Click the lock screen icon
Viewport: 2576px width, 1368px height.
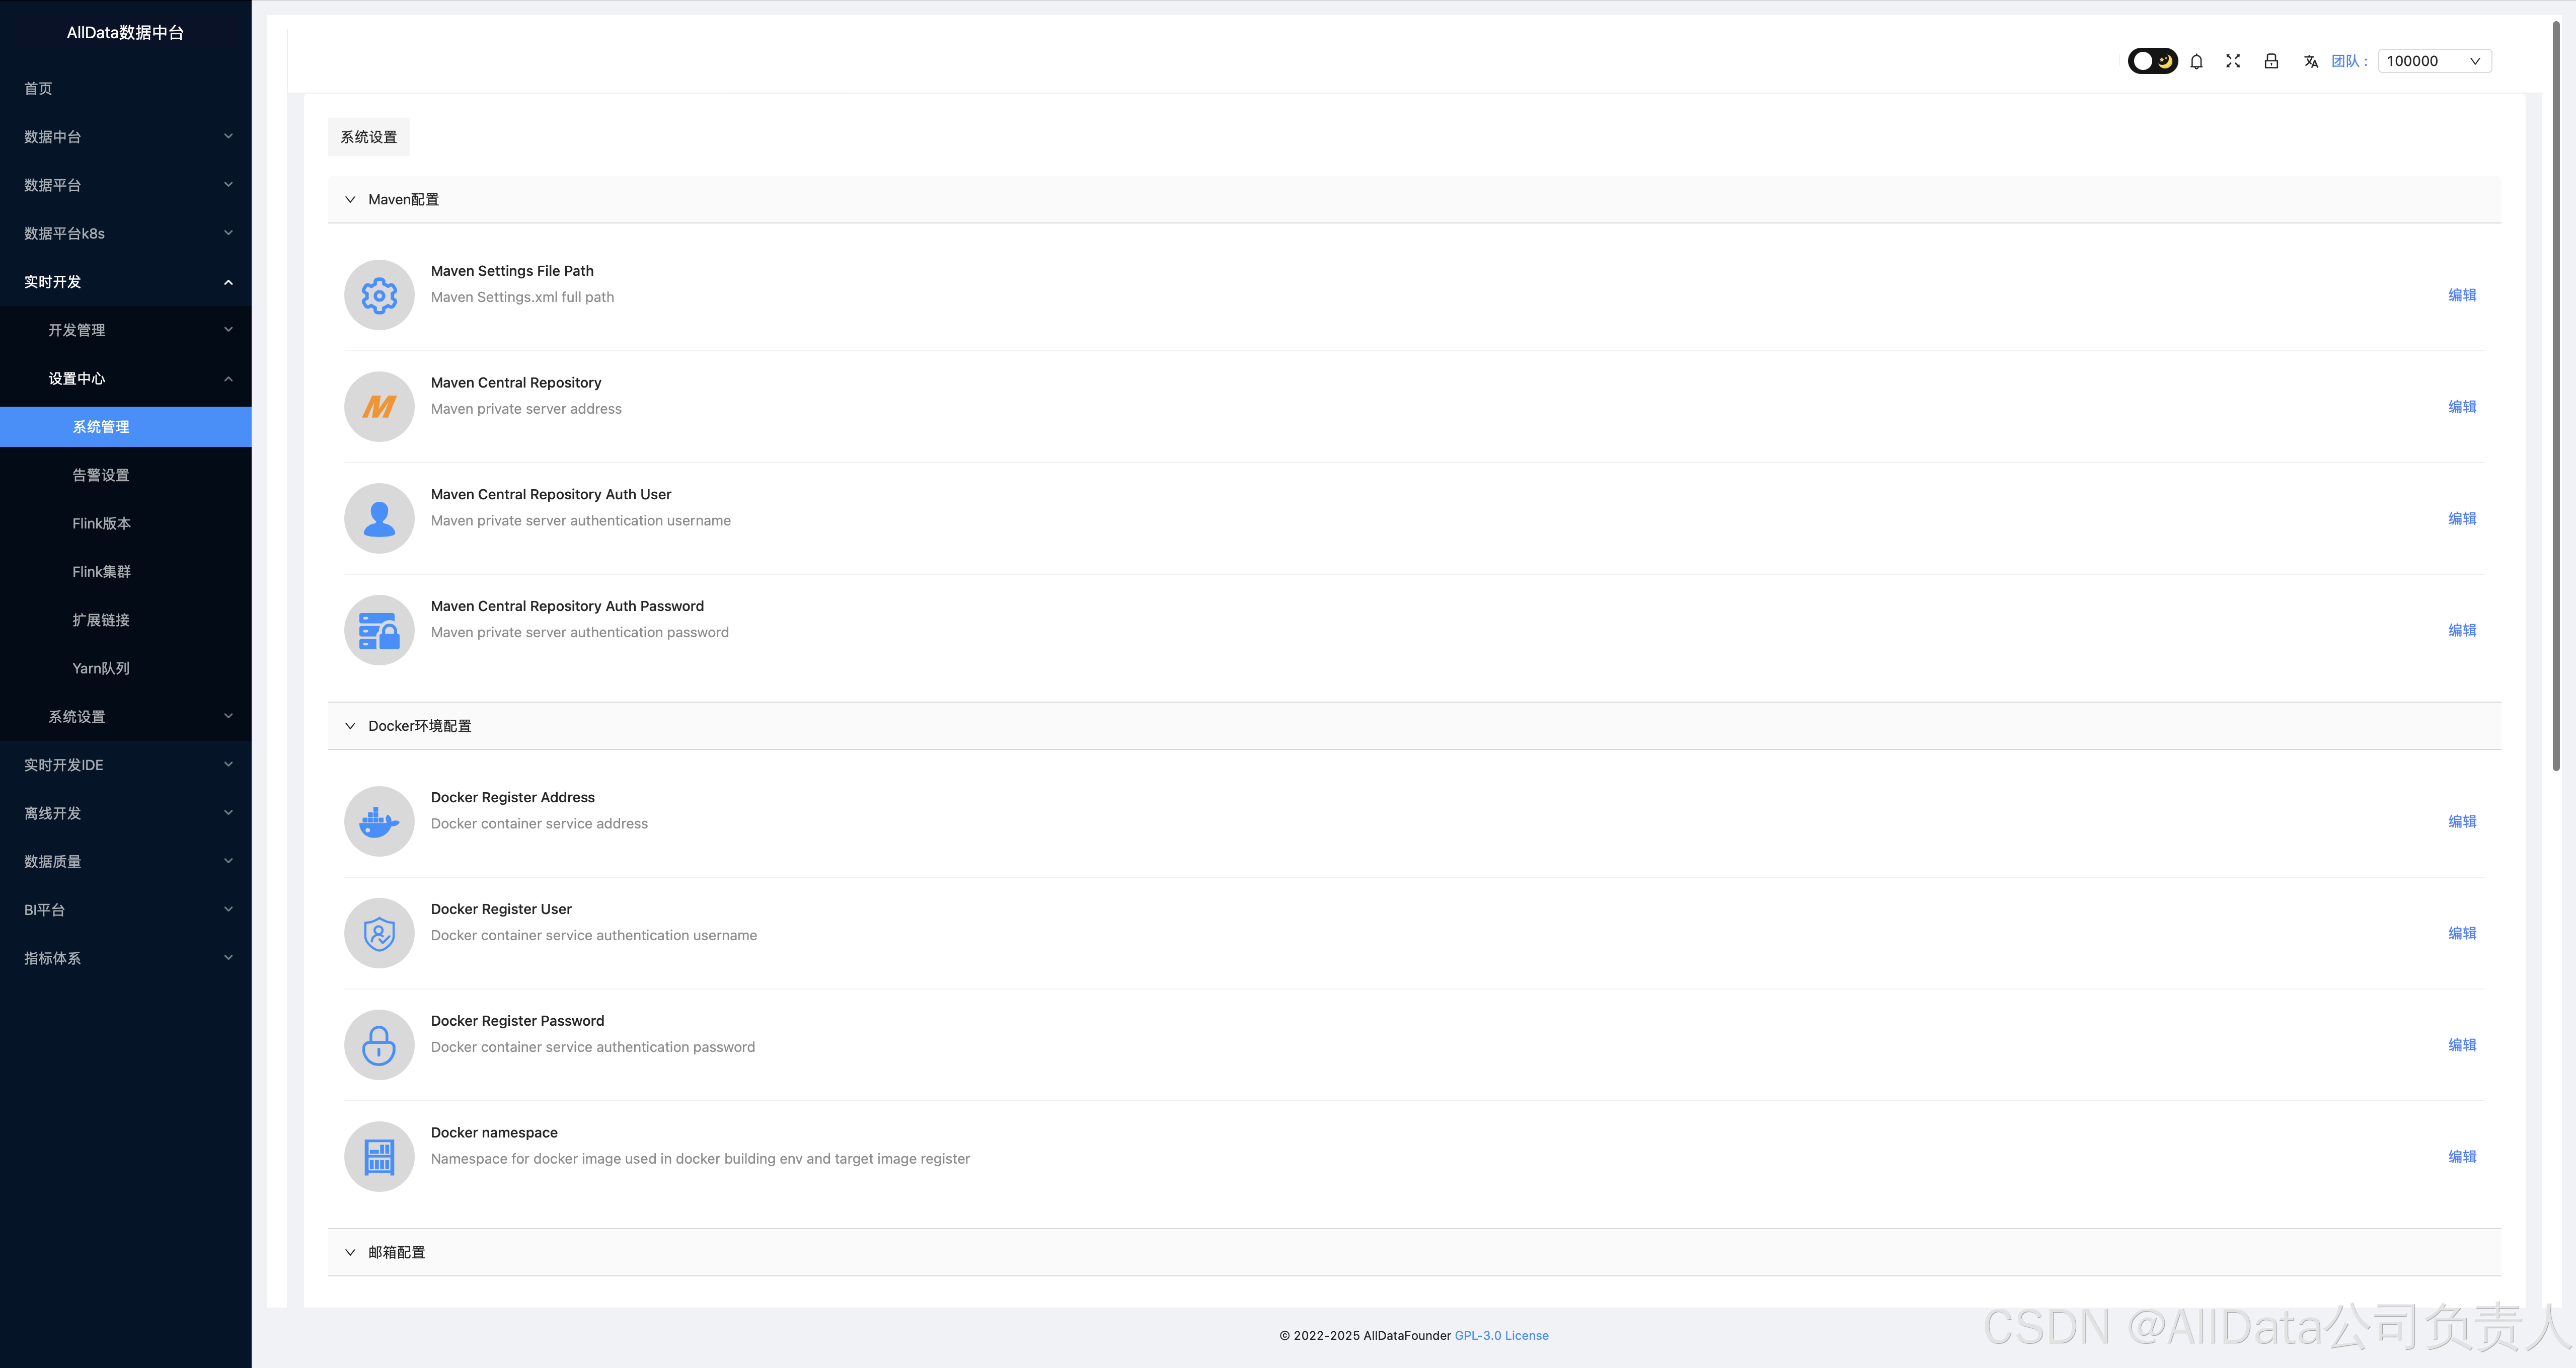click(x=2271, y=61)
